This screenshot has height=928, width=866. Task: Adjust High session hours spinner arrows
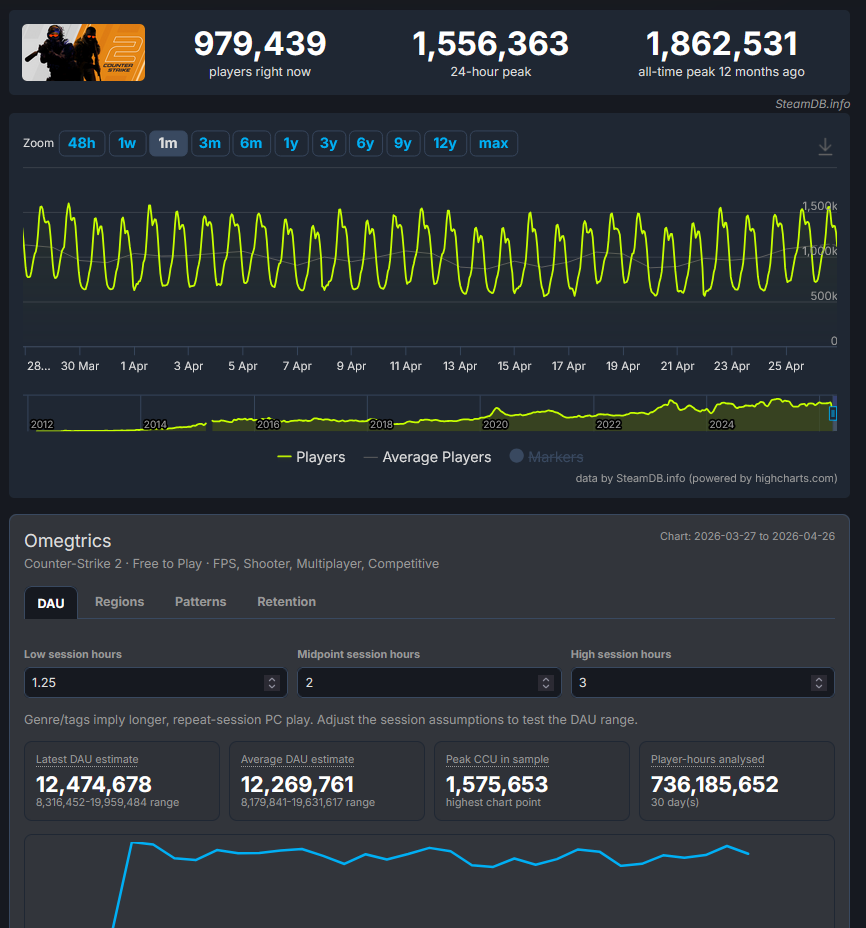point(819,683)
